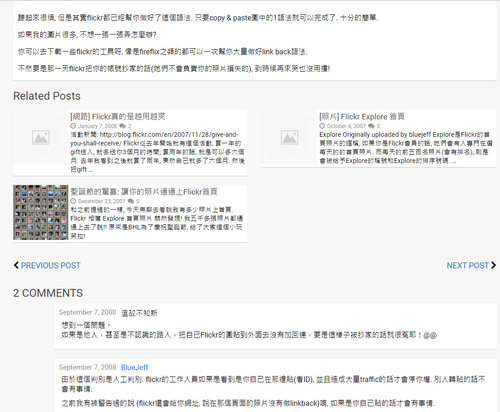Click placeholder thumbnail of October 4, 2007 post
Image resolution: width=500 pixels, height=412 pixels.
coord(289,137)
